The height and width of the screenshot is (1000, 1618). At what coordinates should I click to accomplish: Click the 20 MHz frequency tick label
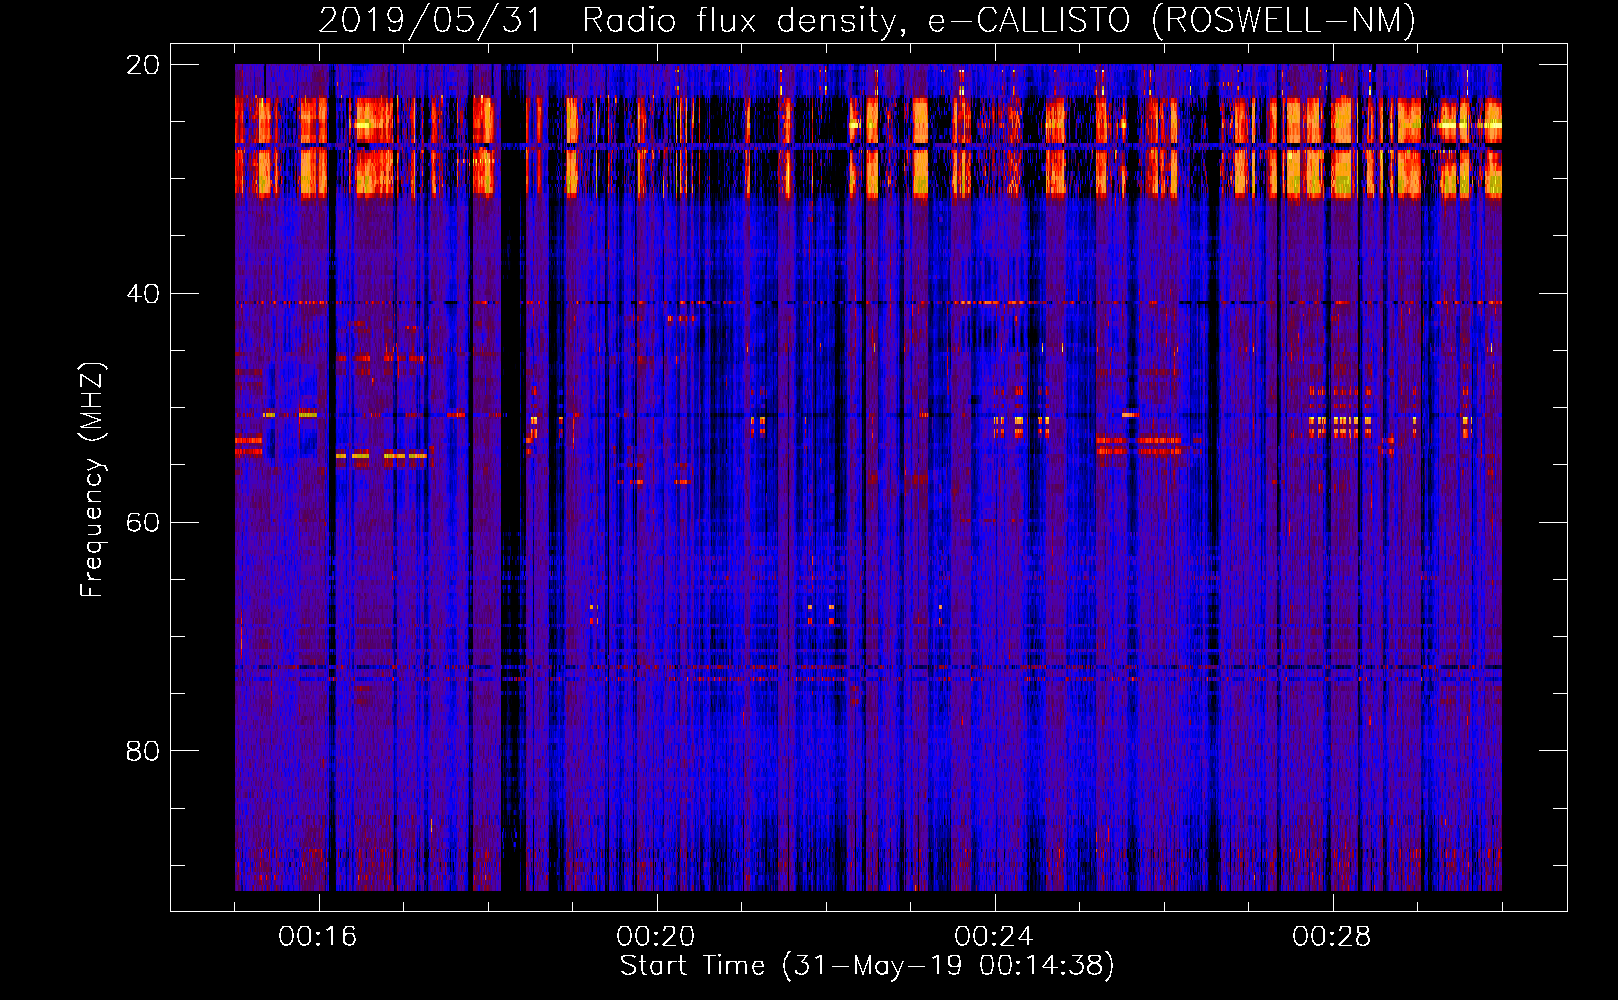[x=143, y=65]
